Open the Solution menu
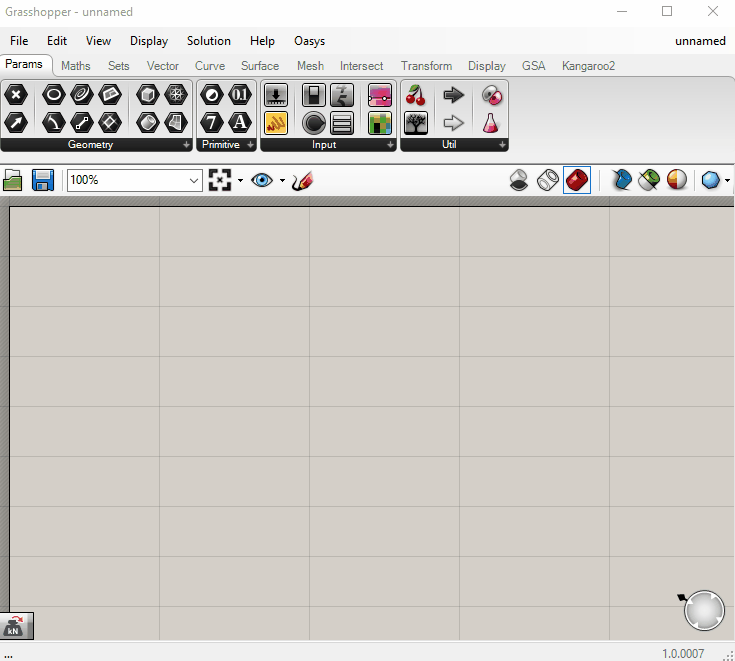 (x=209, y=41)
